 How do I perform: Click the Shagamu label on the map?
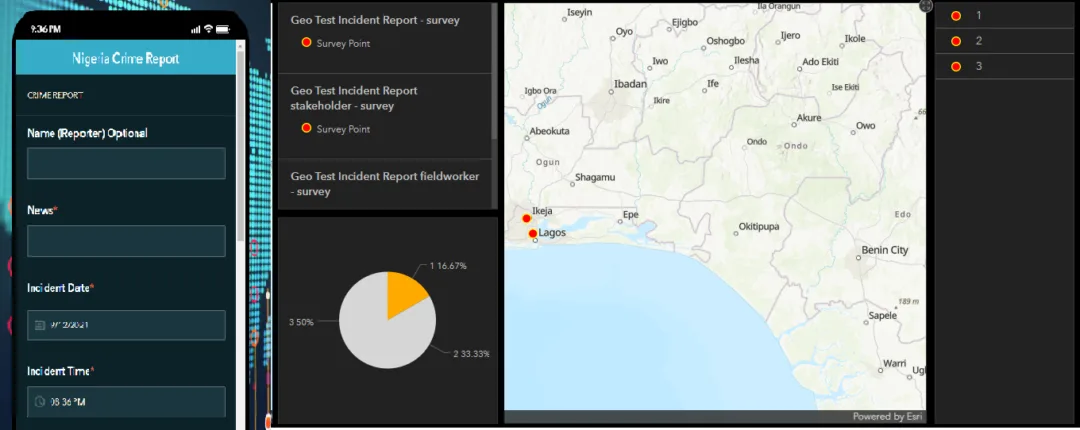[x=594, y=177]
